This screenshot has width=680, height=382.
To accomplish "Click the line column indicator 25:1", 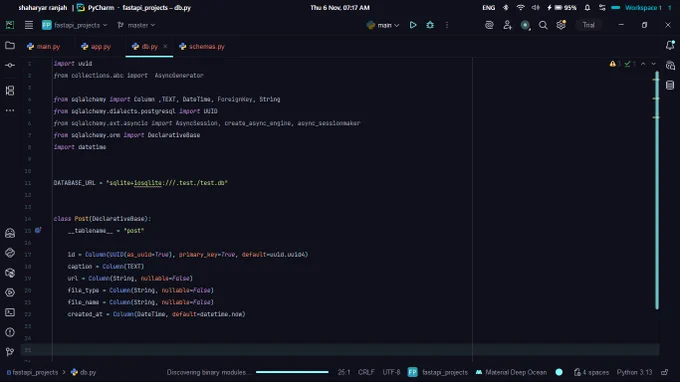I will click(x=344, y=372).
